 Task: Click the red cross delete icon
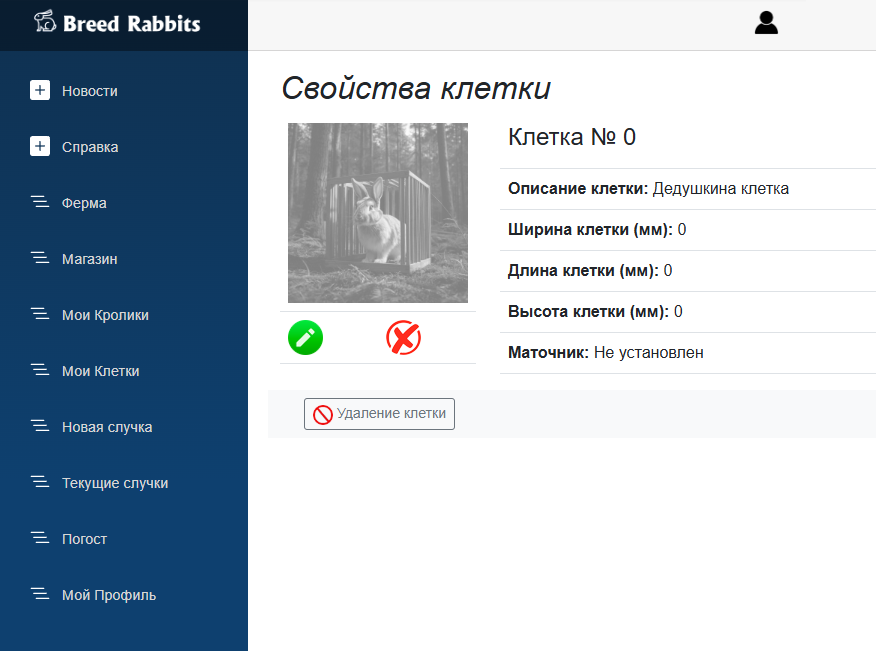403,338
